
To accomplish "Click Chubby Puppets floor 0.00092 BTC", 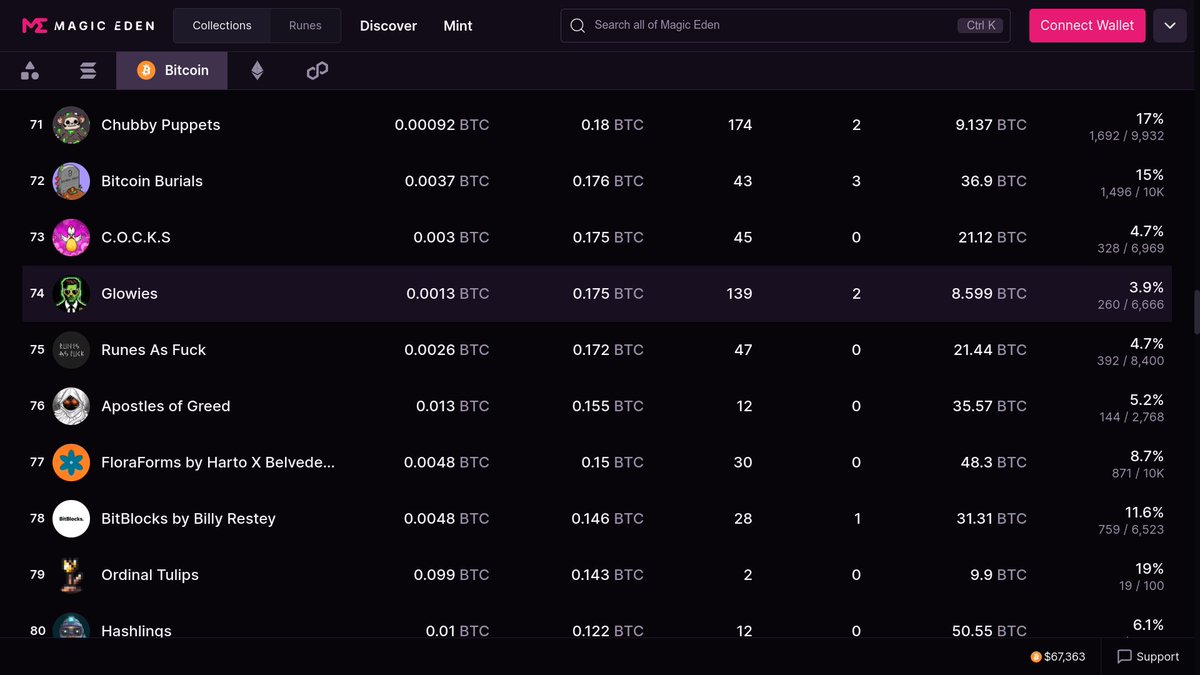I will (442, 125).
